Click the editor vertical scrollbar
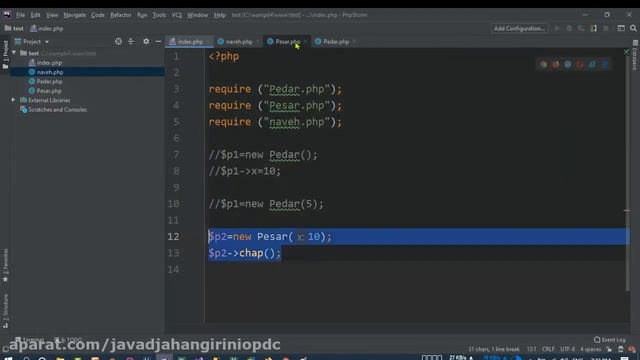 [x=627, y=173]
